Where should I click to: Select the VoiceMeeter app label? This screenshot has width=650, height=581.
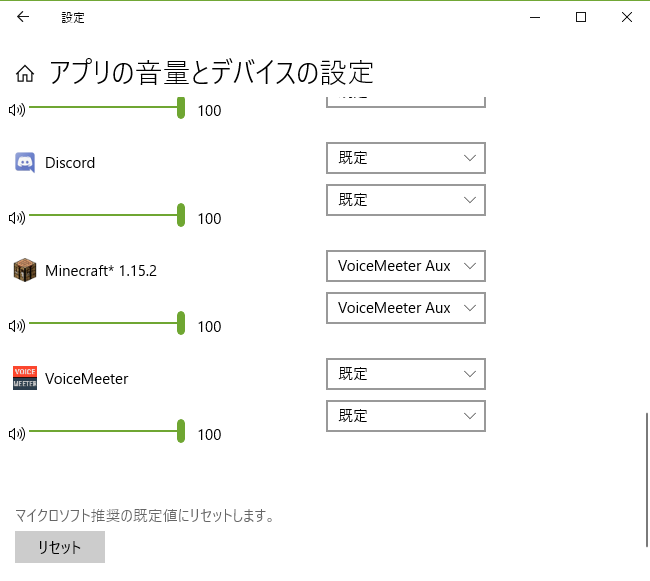point(87,379)
